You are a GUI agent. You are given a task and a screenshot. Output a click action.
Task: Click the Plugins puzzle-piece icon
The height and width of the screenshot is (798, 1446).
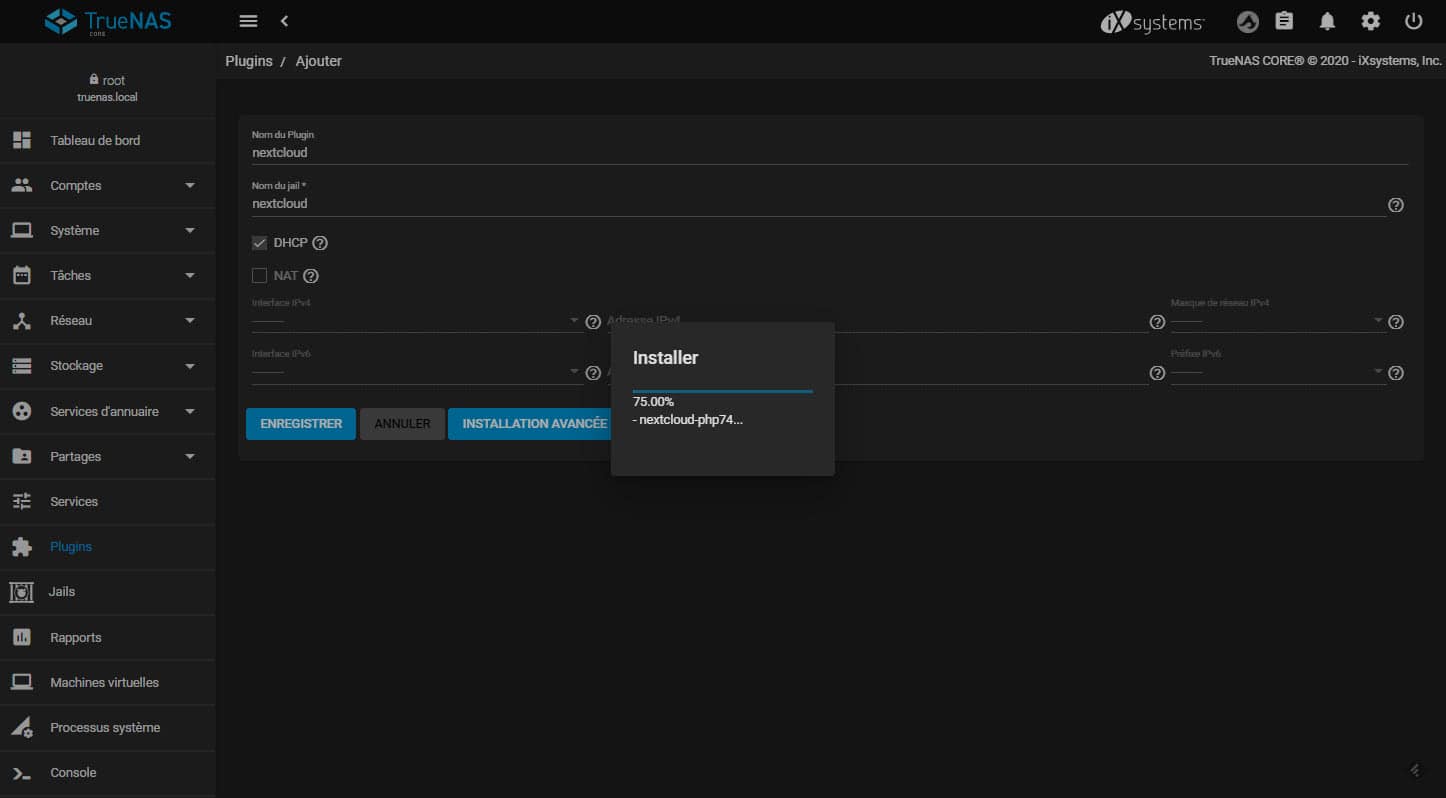click(22, 547)
